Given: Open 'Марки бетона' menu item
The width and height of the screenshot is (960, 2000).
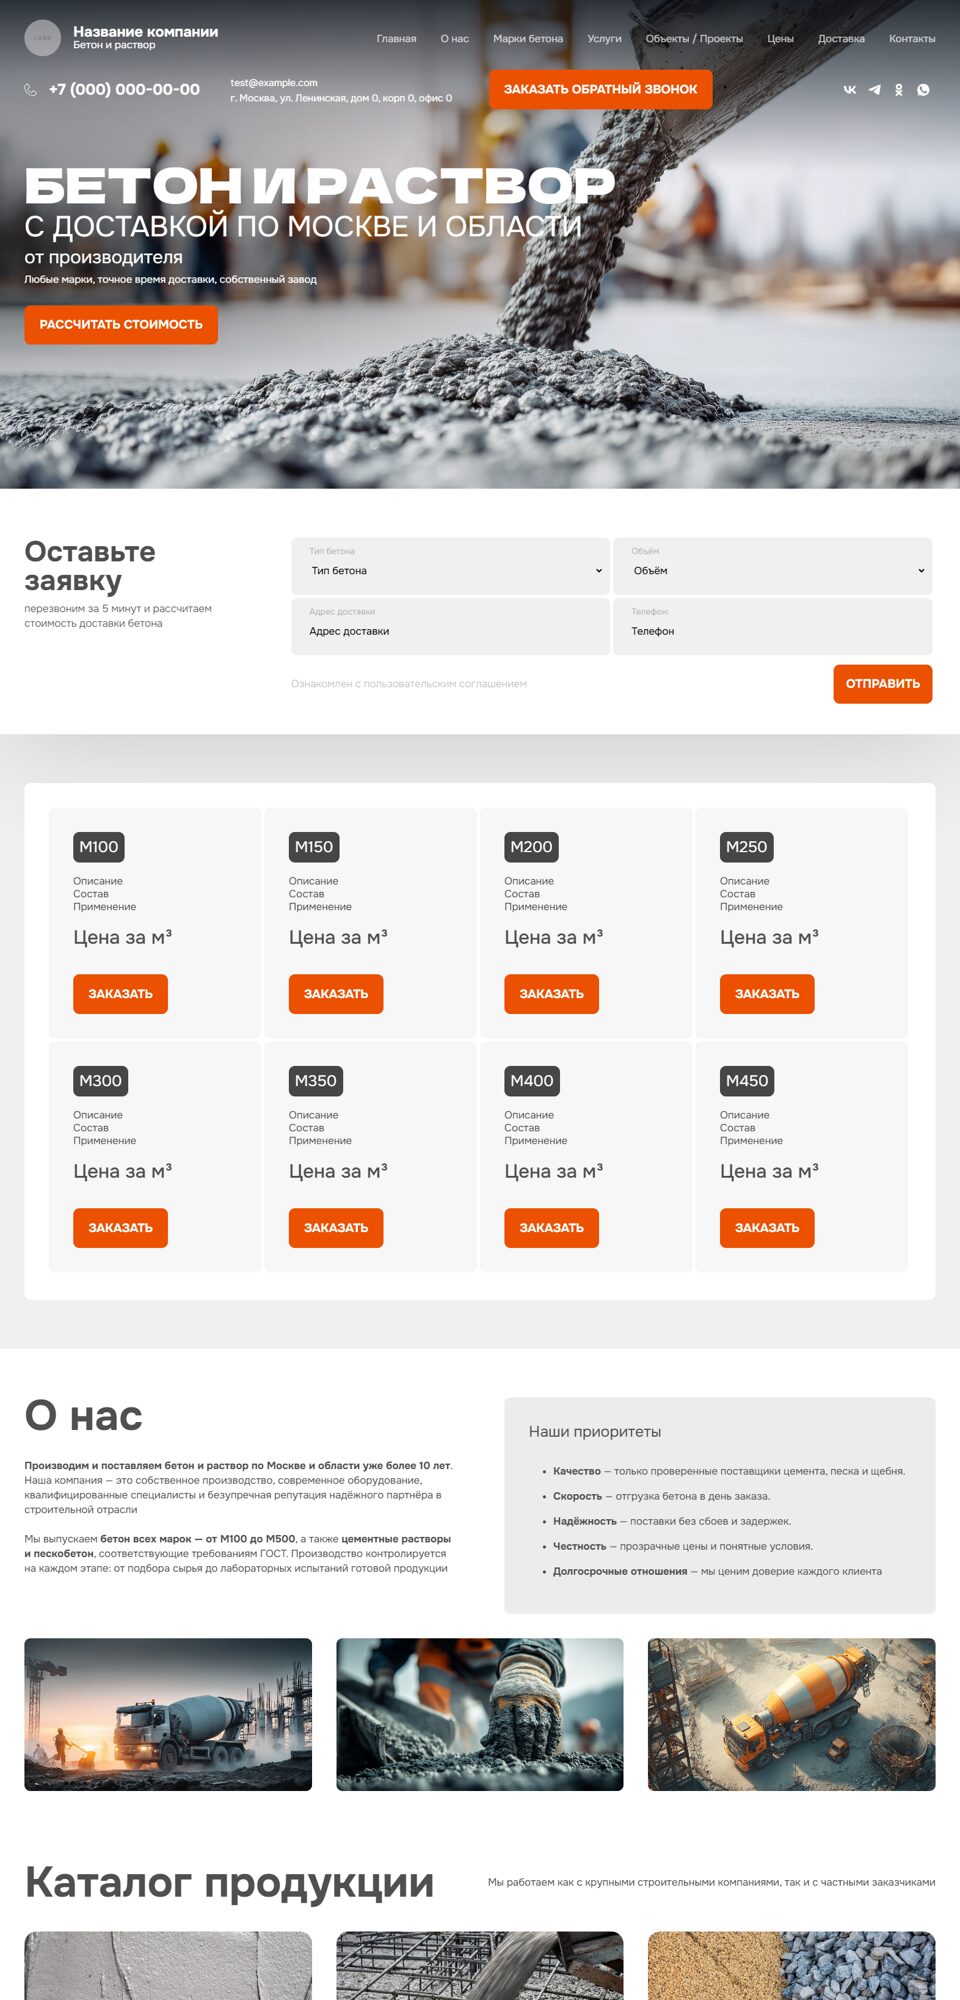Looking at the screenshot, I should tap(527, 39).
